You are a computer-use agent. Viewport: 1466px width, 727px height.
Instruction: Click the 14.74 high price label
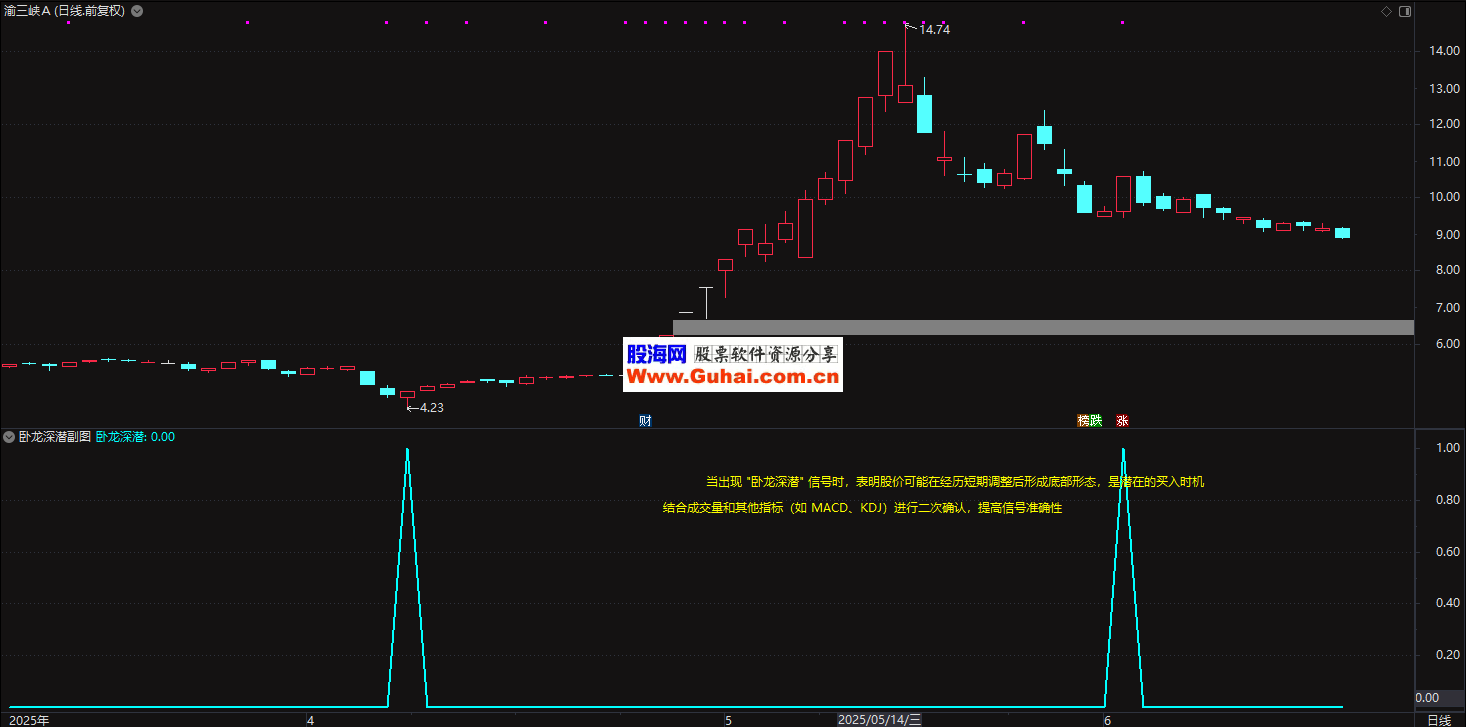coord(934,30)
